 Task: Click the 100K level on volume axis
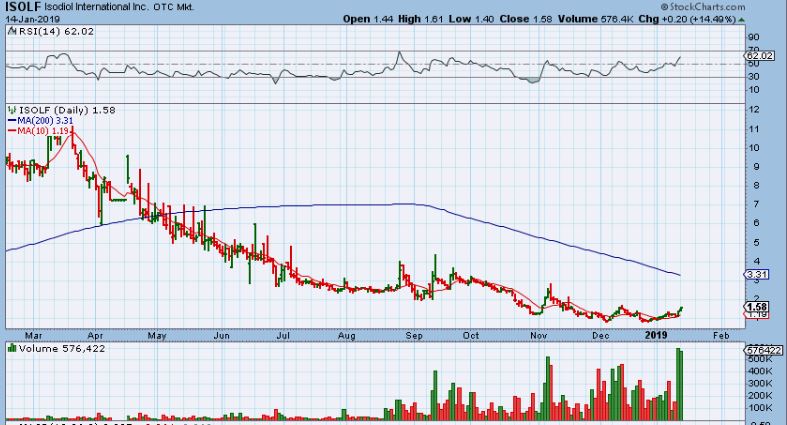[x=760, y=407]
